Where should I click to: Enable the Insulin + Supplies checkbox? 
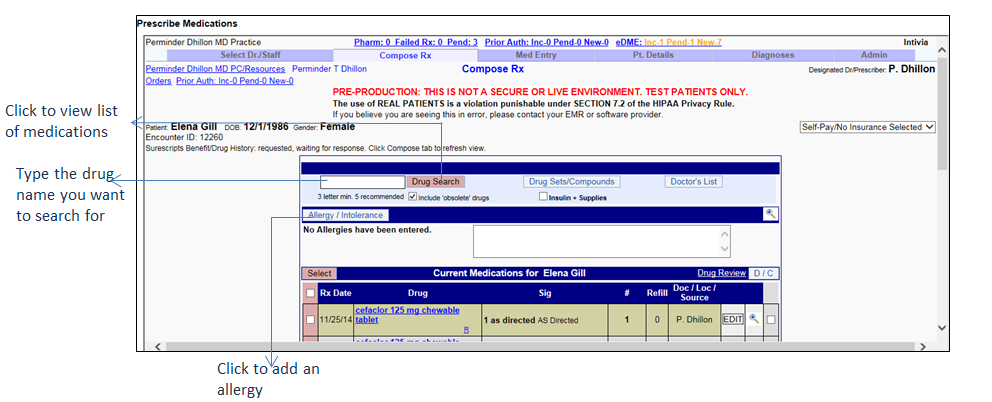[x=543, y=197]
